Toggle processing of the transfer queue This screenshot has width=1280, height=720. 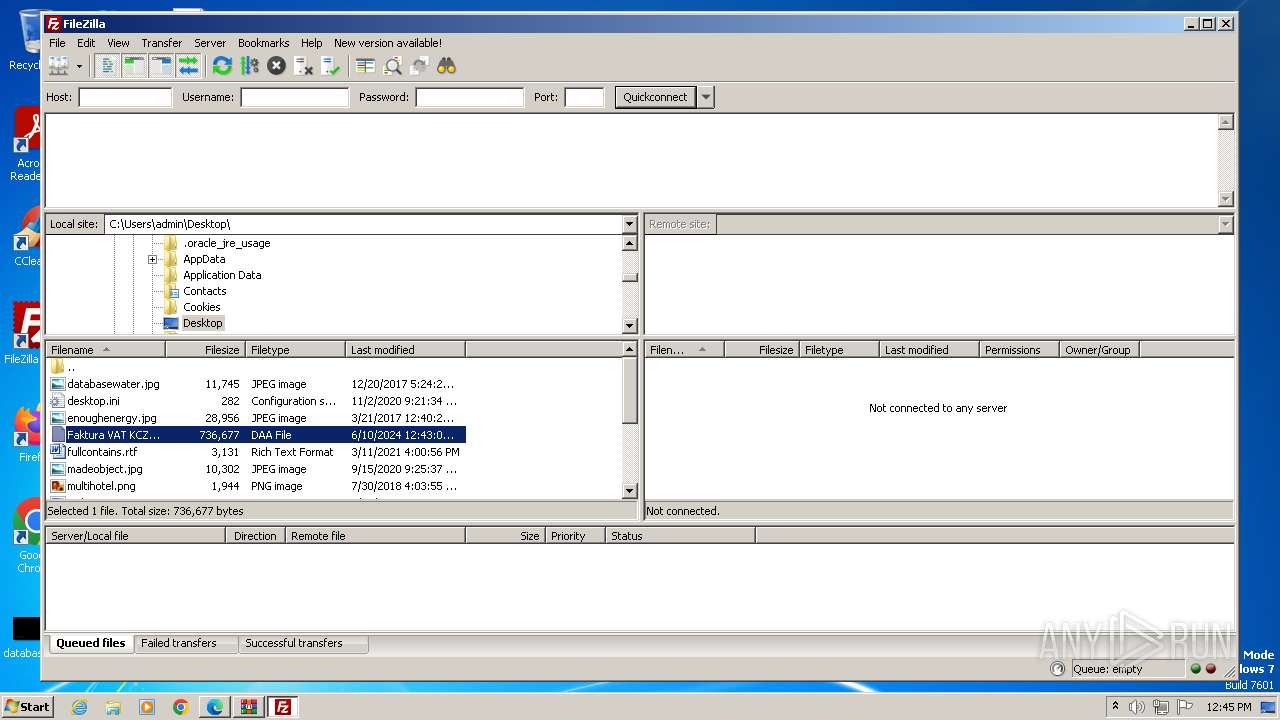(249, 66)
